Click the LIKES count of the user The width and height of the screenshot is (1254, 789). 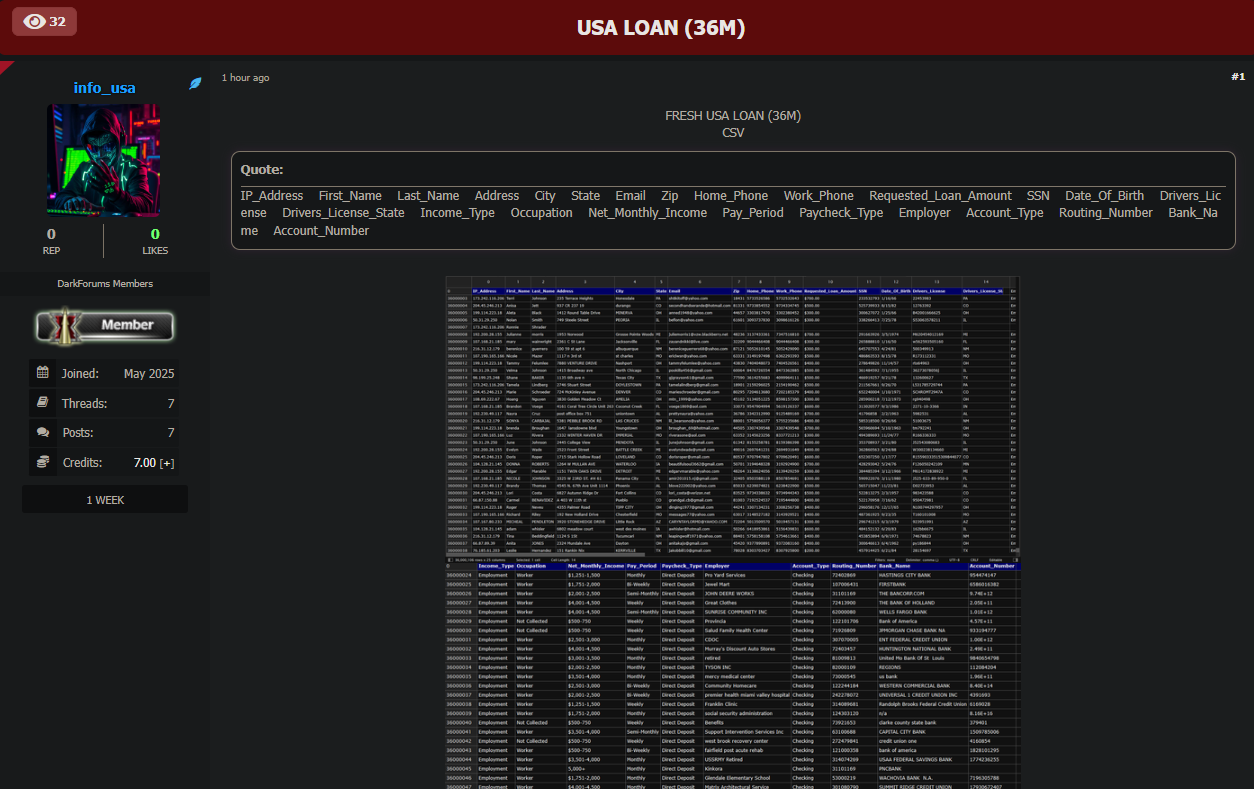click(155, 234)
